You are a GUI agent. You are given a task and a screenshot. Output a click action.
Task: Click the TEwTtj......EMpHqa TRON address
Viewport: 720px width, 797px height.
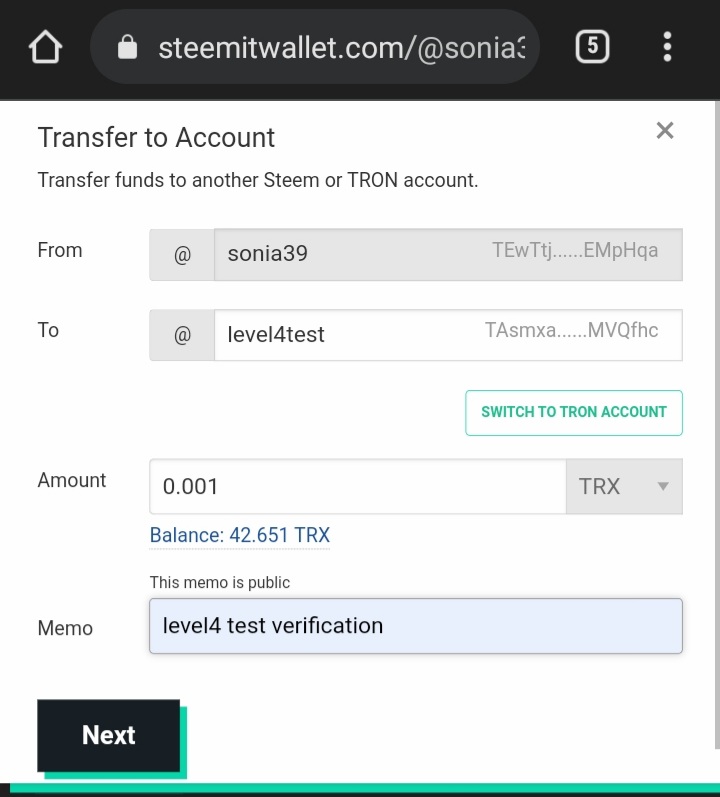click(x=575, y=251)
